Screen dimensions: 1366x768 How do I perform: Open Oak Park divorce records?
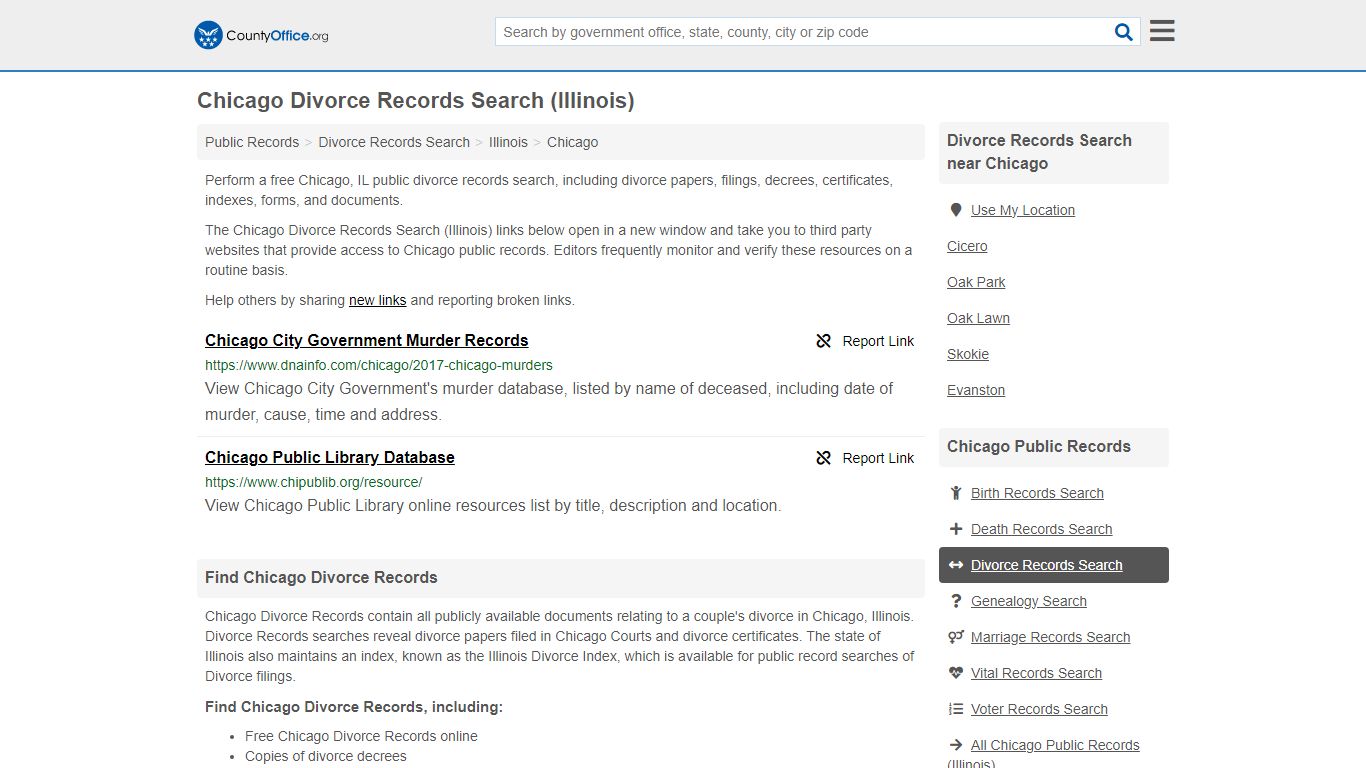pyautogui.click(x=976, y=282)
